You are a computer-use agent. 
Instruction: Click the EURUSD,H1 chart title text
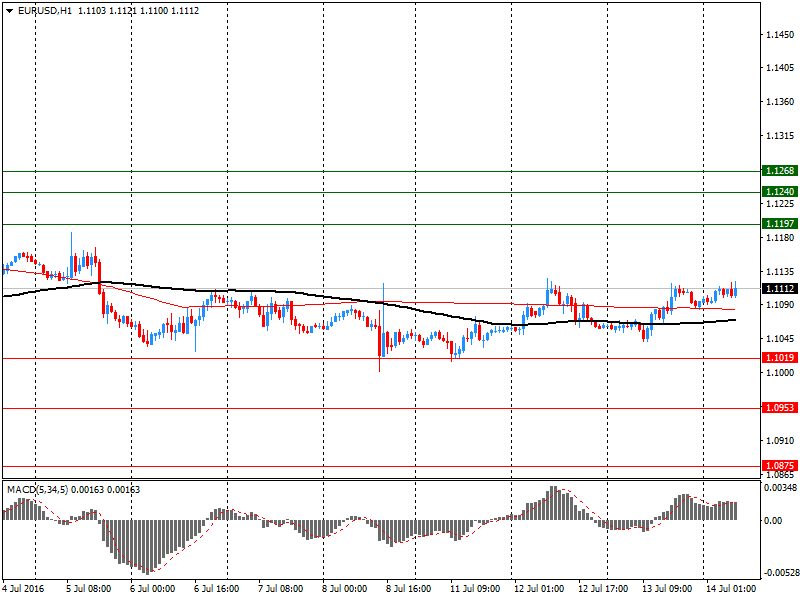[x=44, y=11]
